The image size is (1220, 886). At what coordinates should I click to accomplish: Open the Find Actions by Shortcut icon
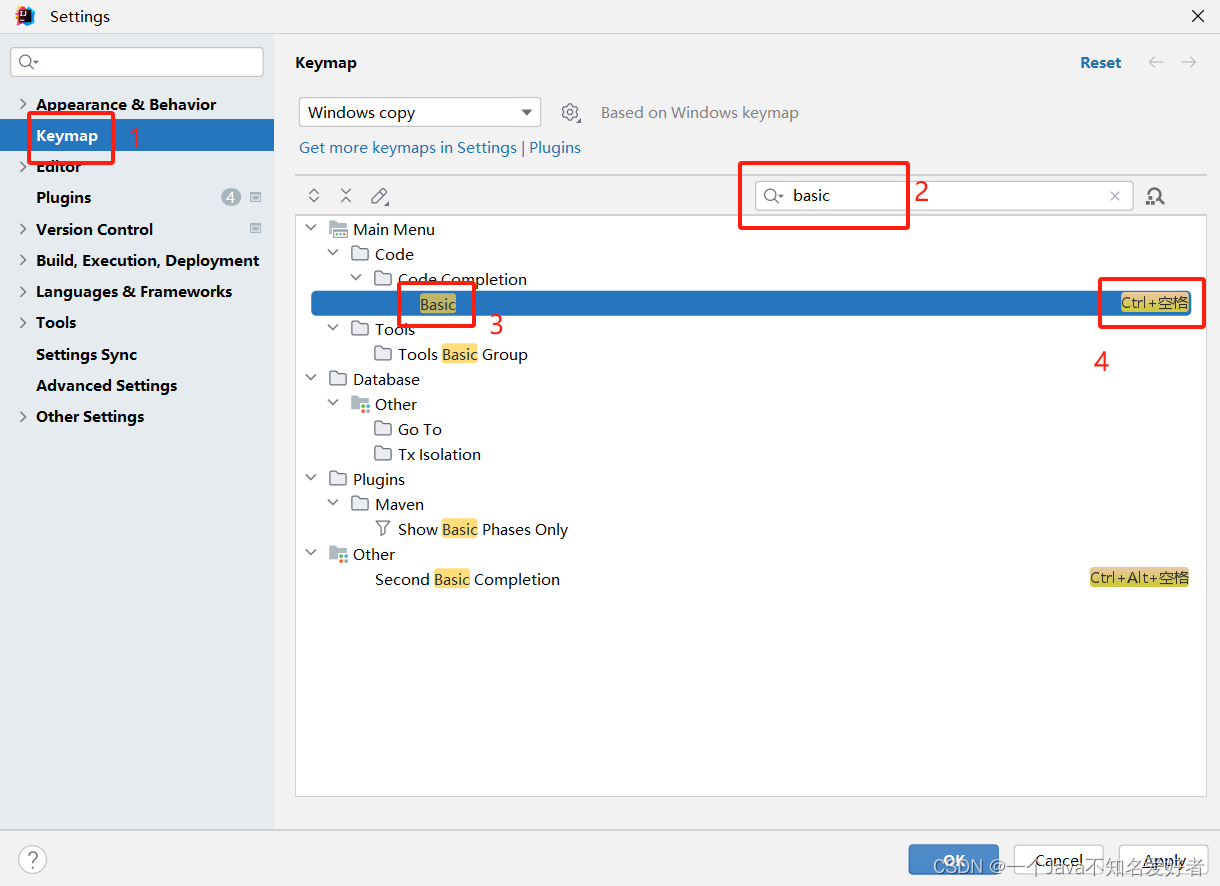1155,196
